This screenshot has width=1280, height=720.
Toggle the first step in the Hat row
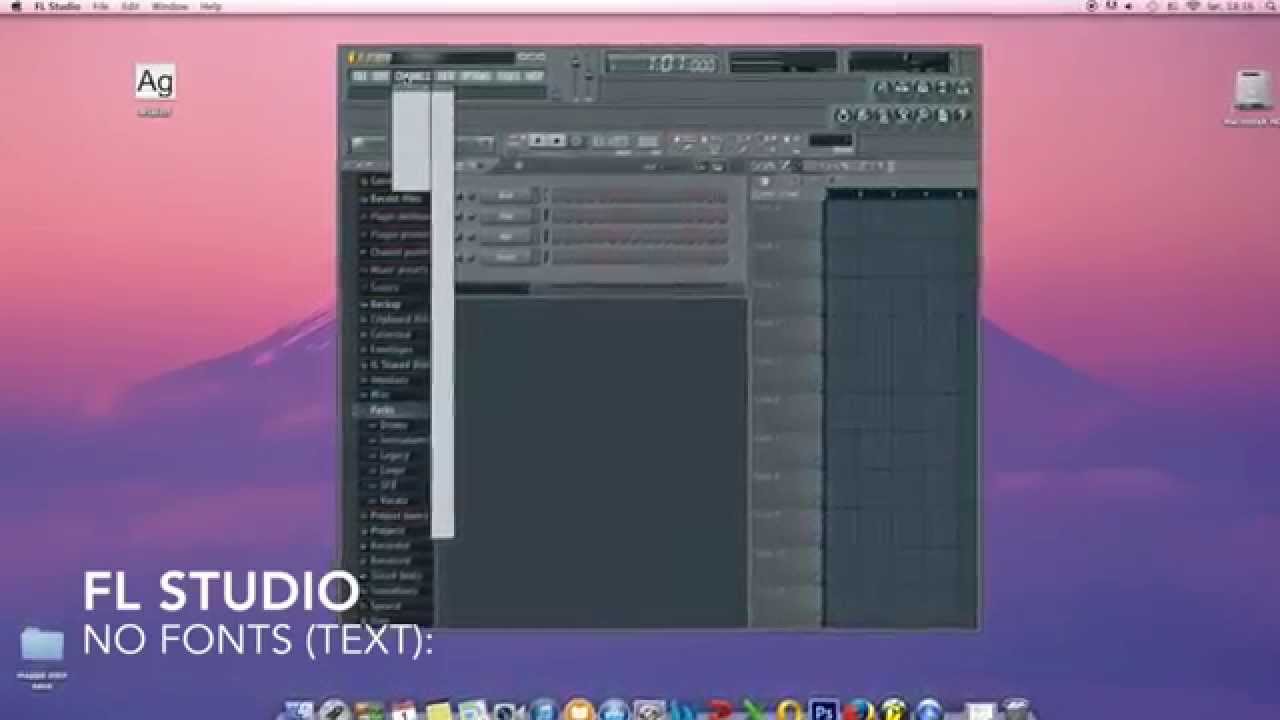pos(558,237)
